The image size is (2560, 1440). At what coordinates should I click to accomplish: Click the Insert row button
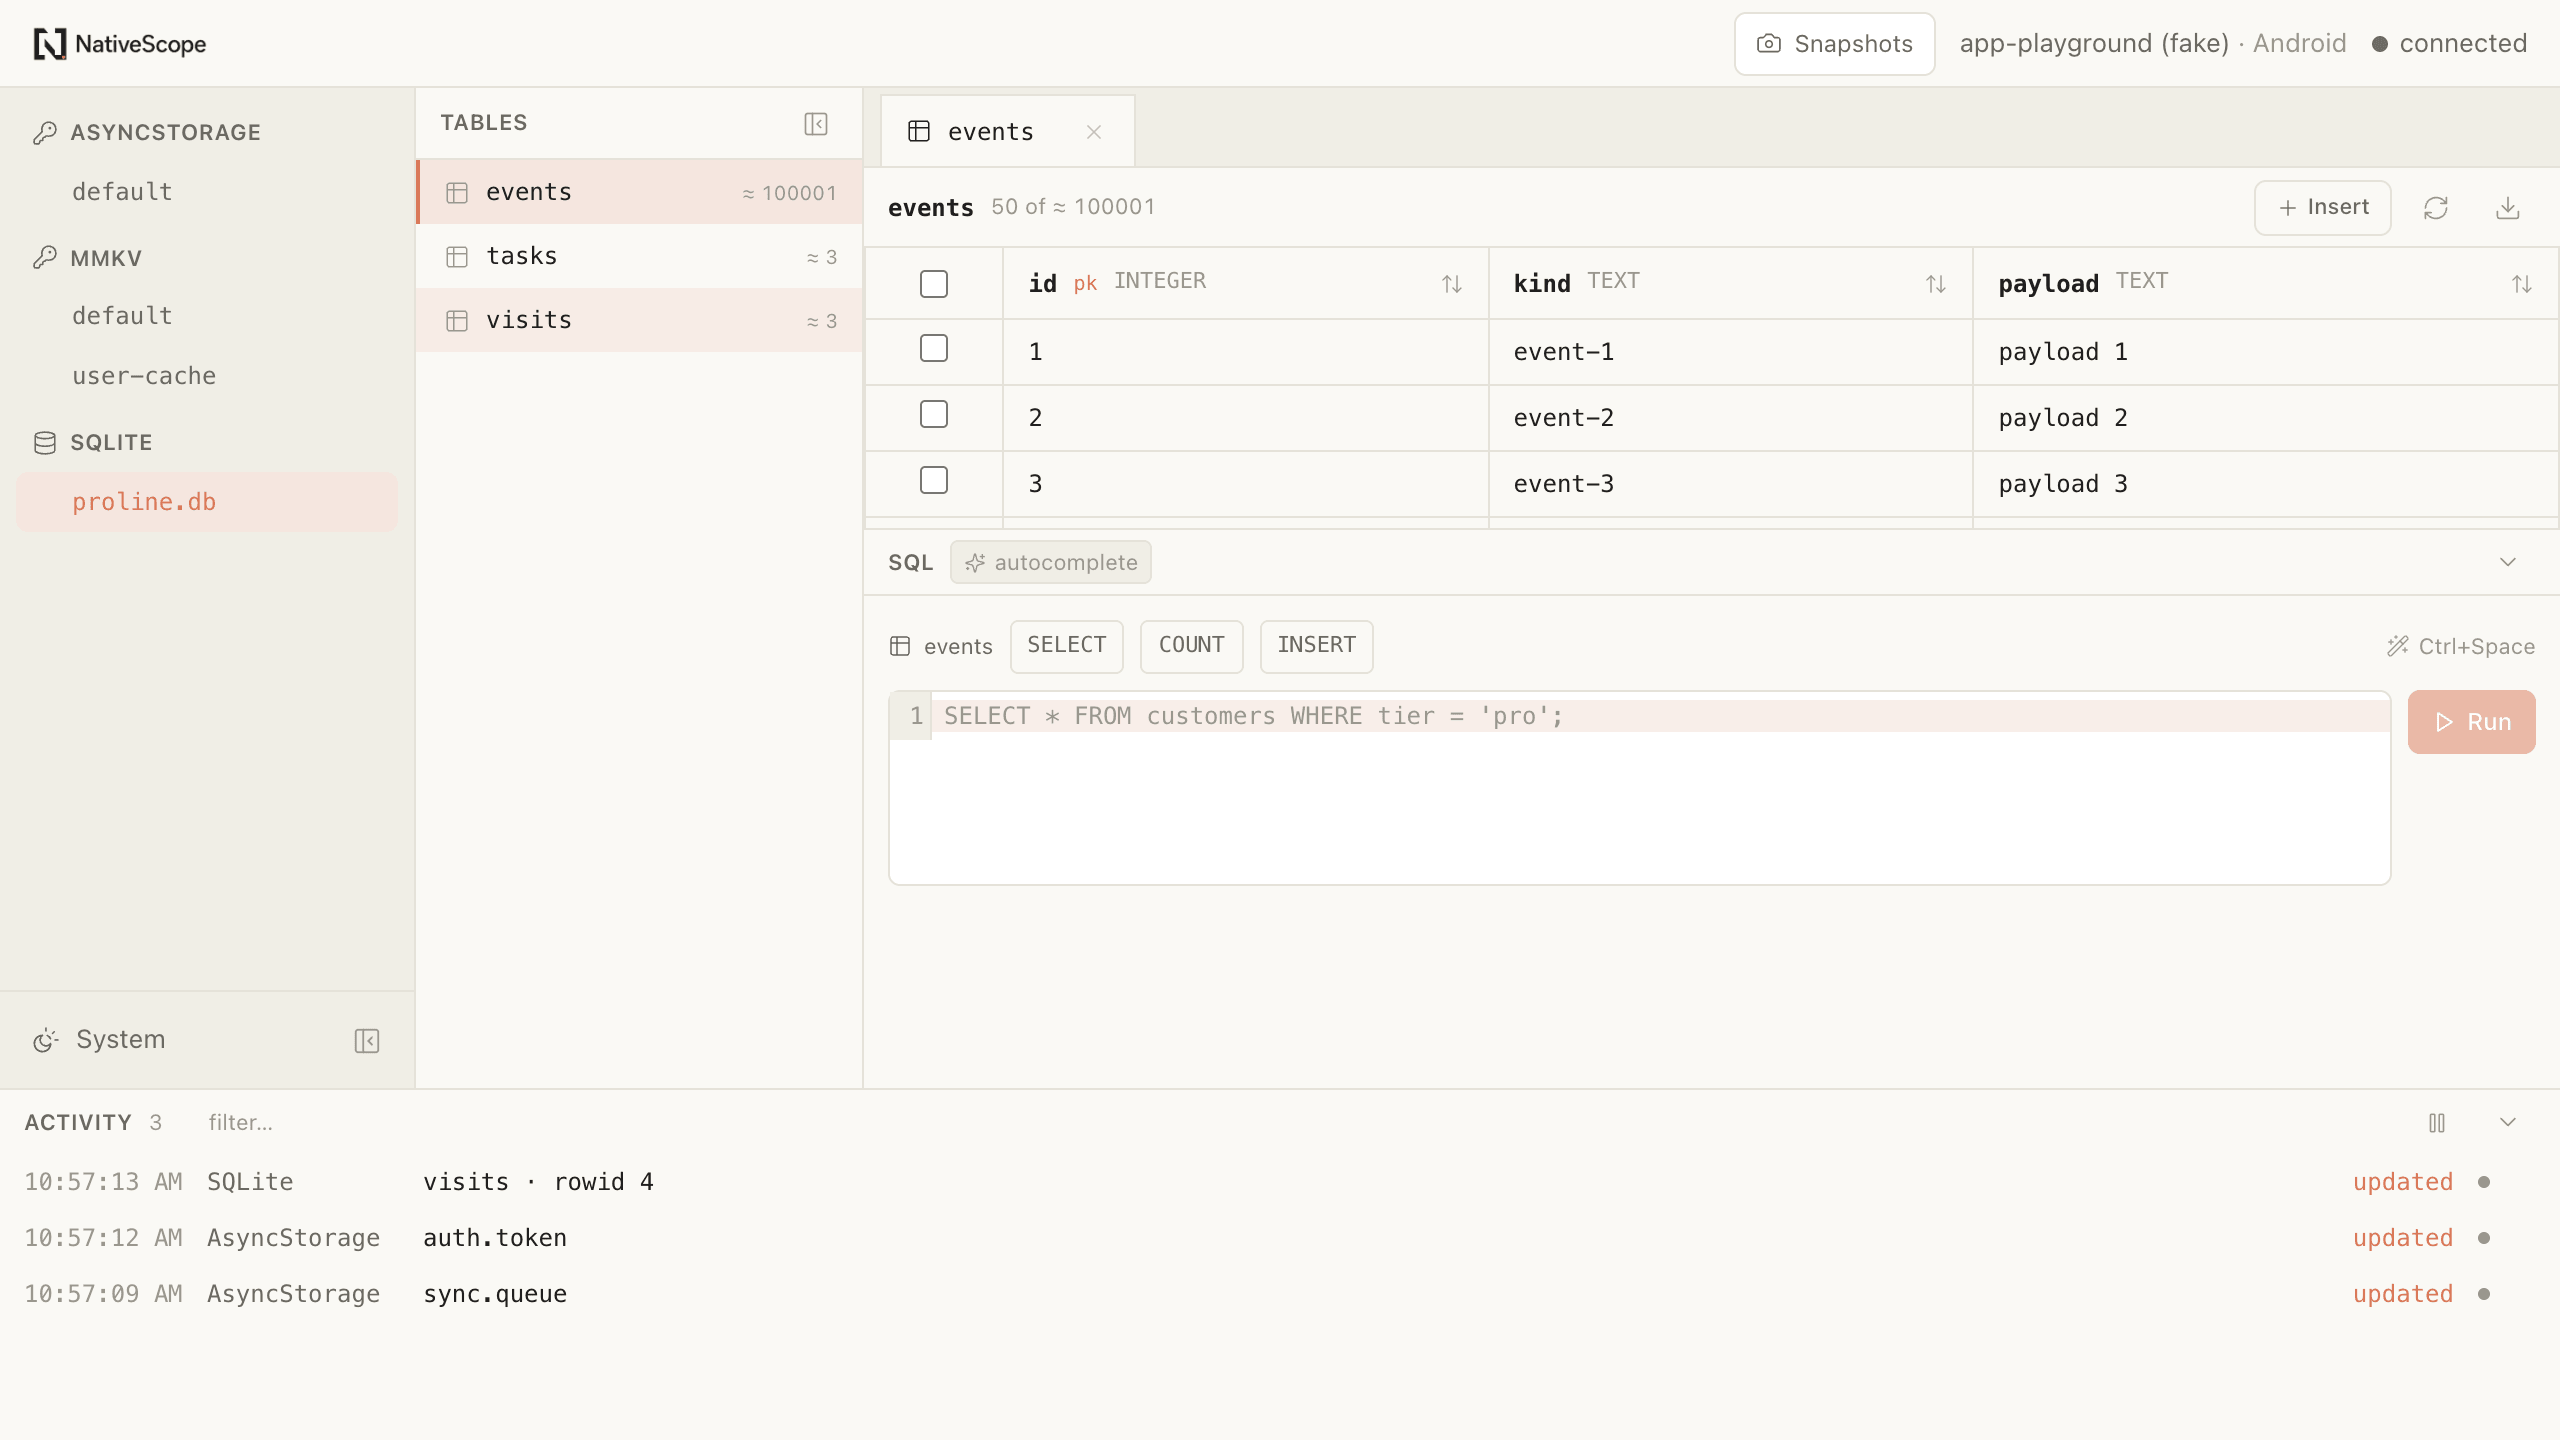click(2323, 208)
